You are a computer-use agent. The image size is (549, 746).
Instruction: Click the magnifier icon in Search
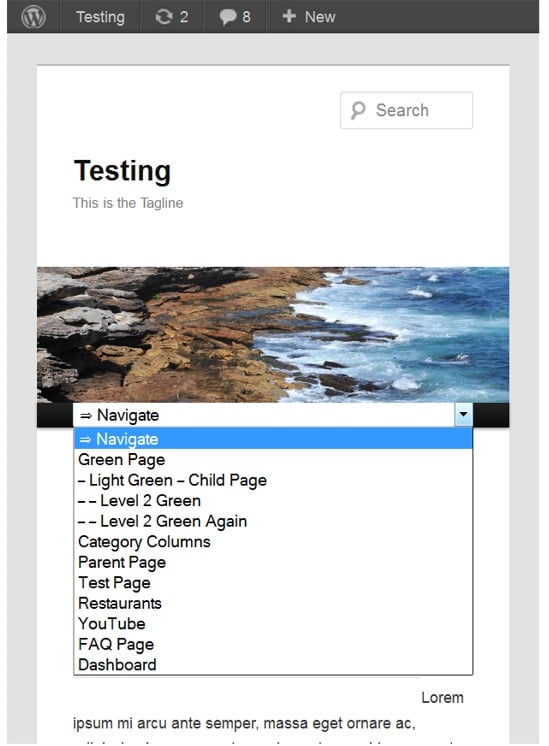[x=358, y=110]
